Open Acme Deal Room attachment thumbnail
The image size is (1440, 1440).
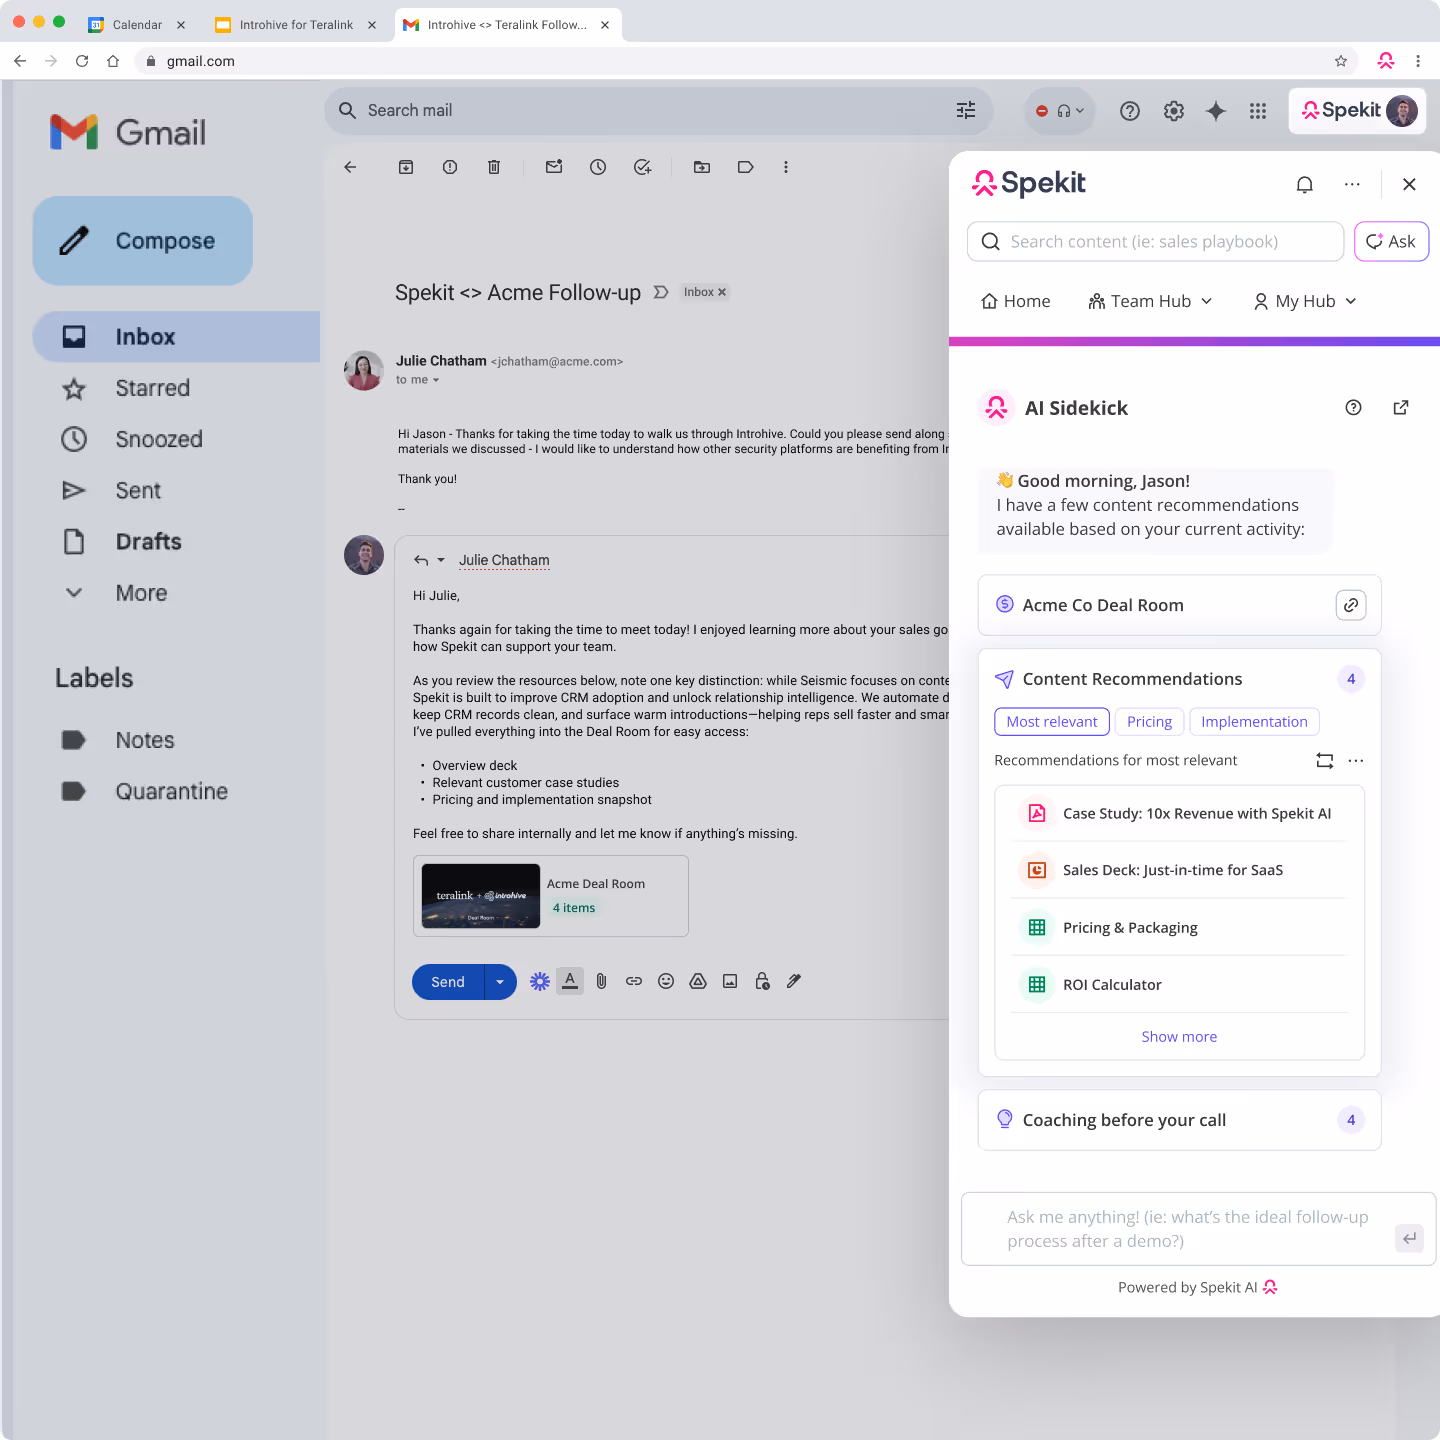481,896
